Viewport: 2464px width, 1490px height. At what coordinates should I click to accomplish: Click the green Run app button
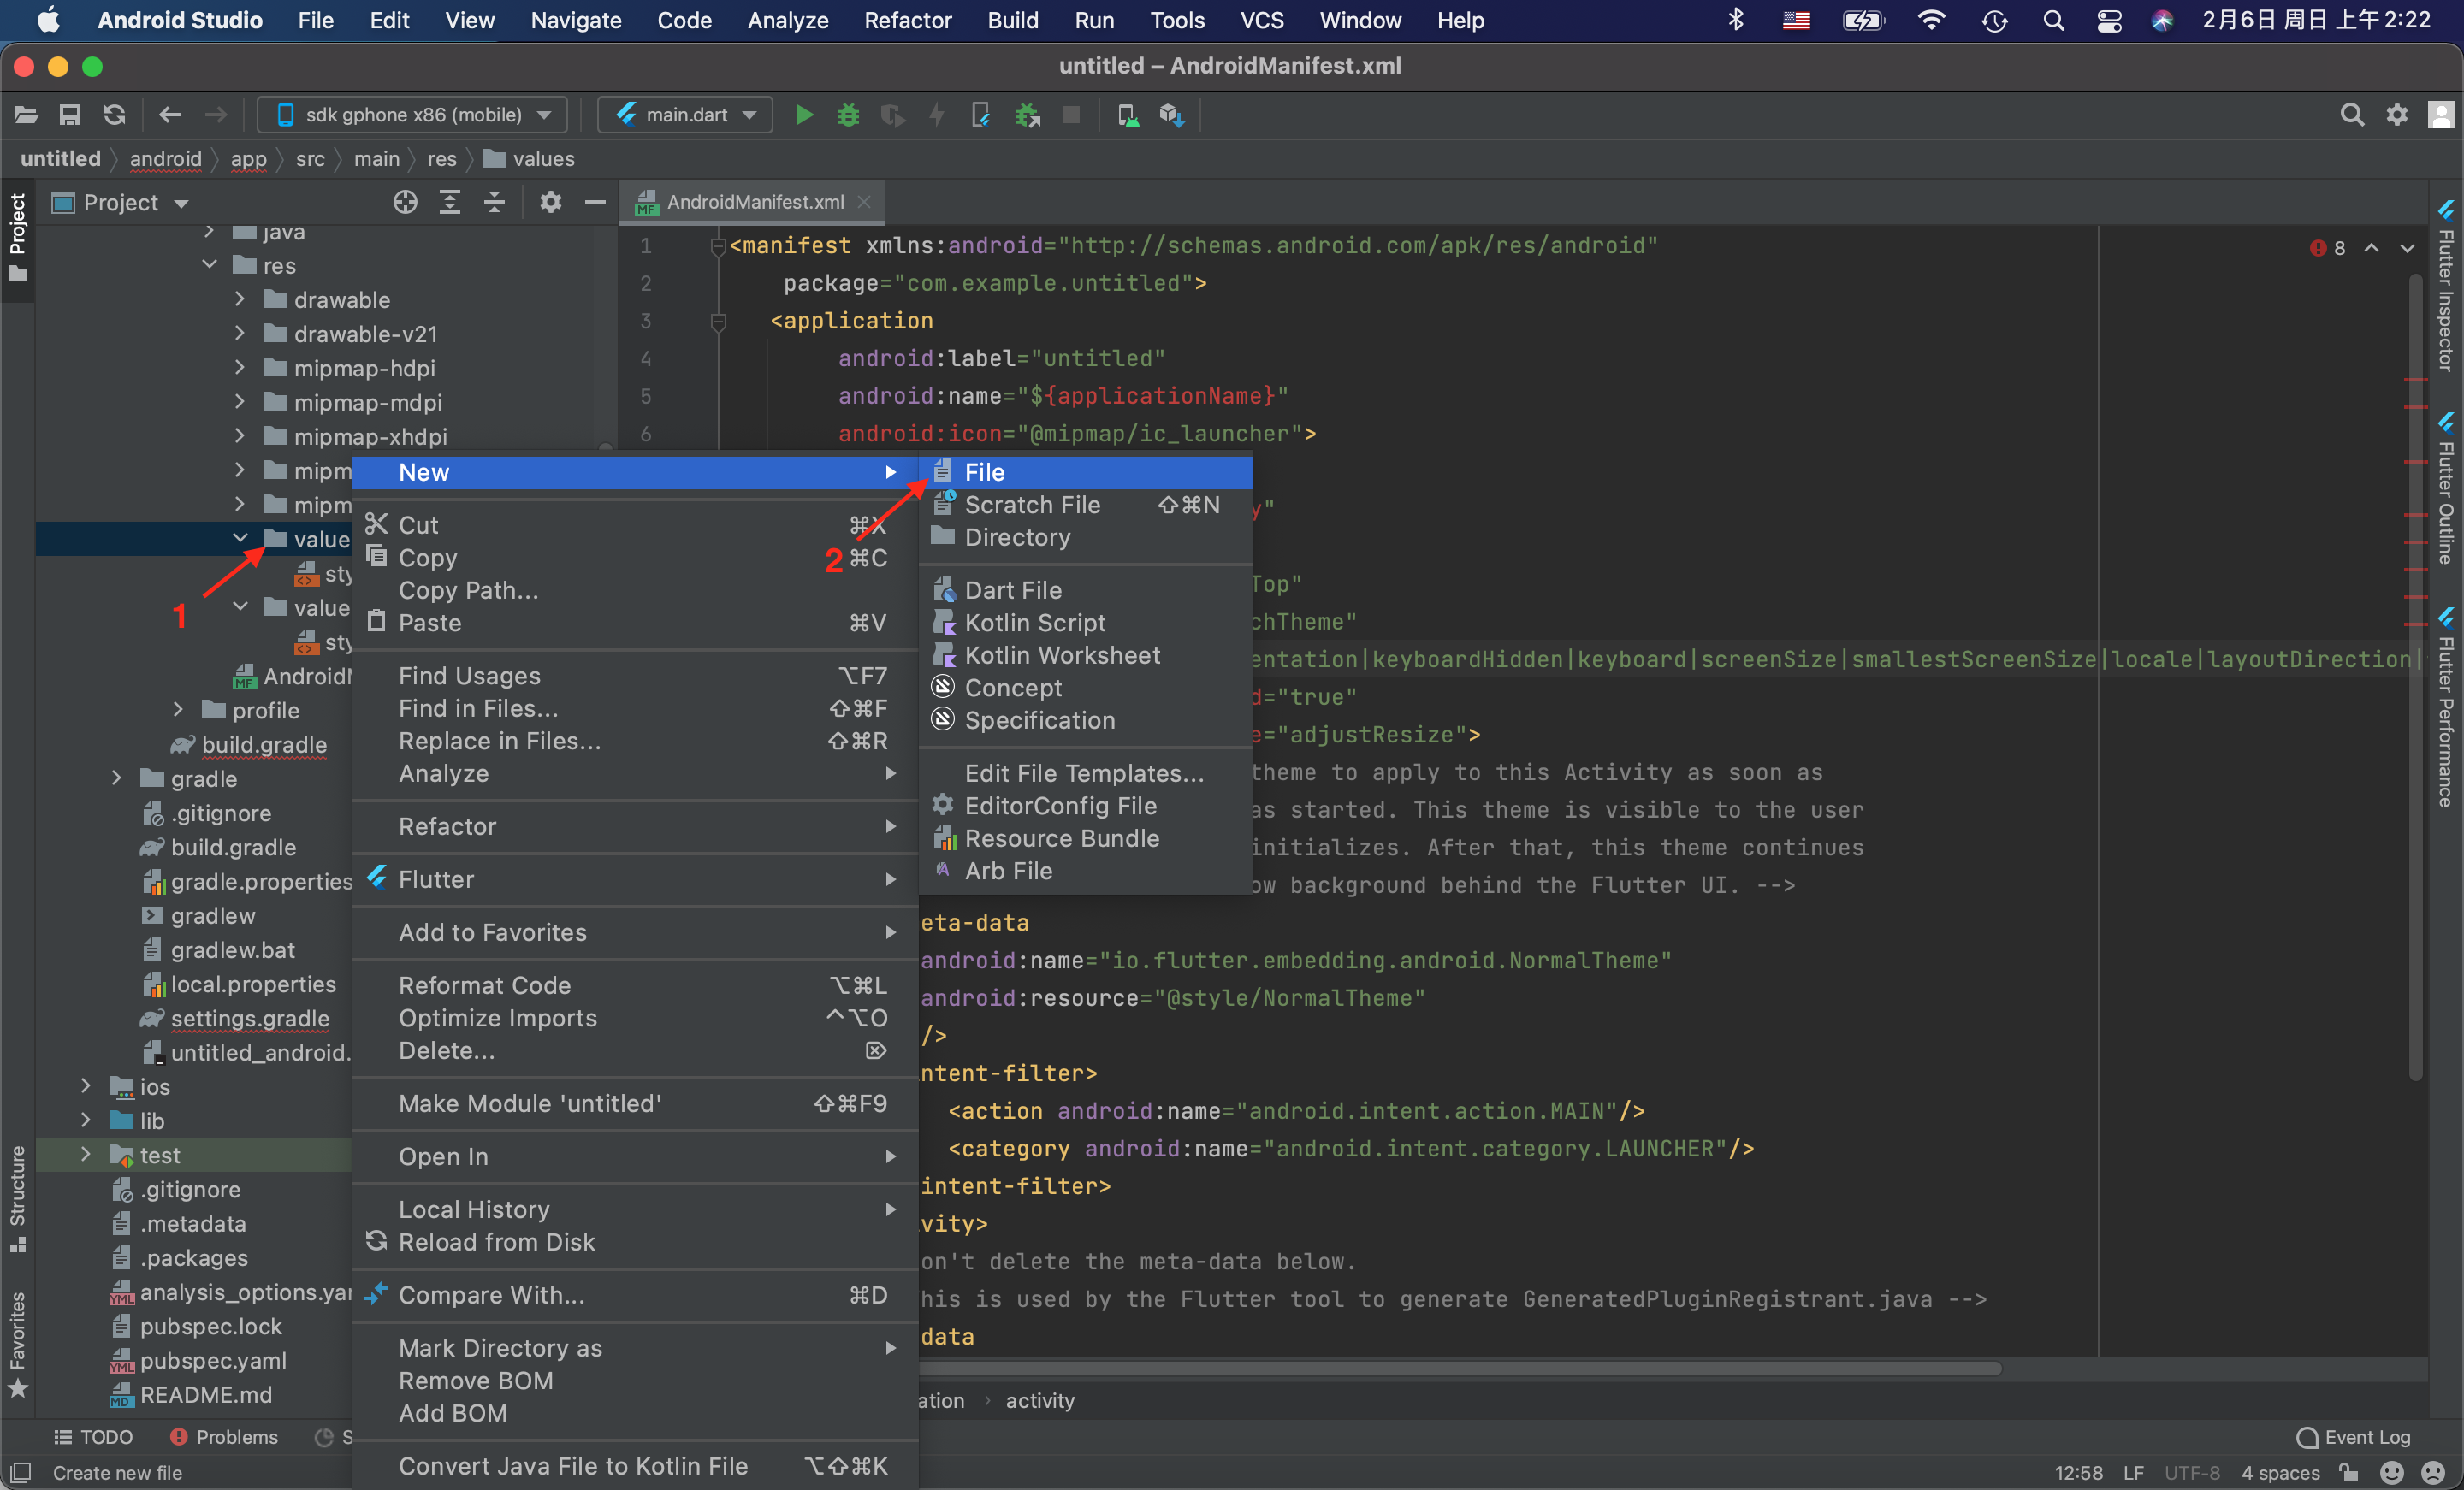pyautogui.click(x=803, y=115)
